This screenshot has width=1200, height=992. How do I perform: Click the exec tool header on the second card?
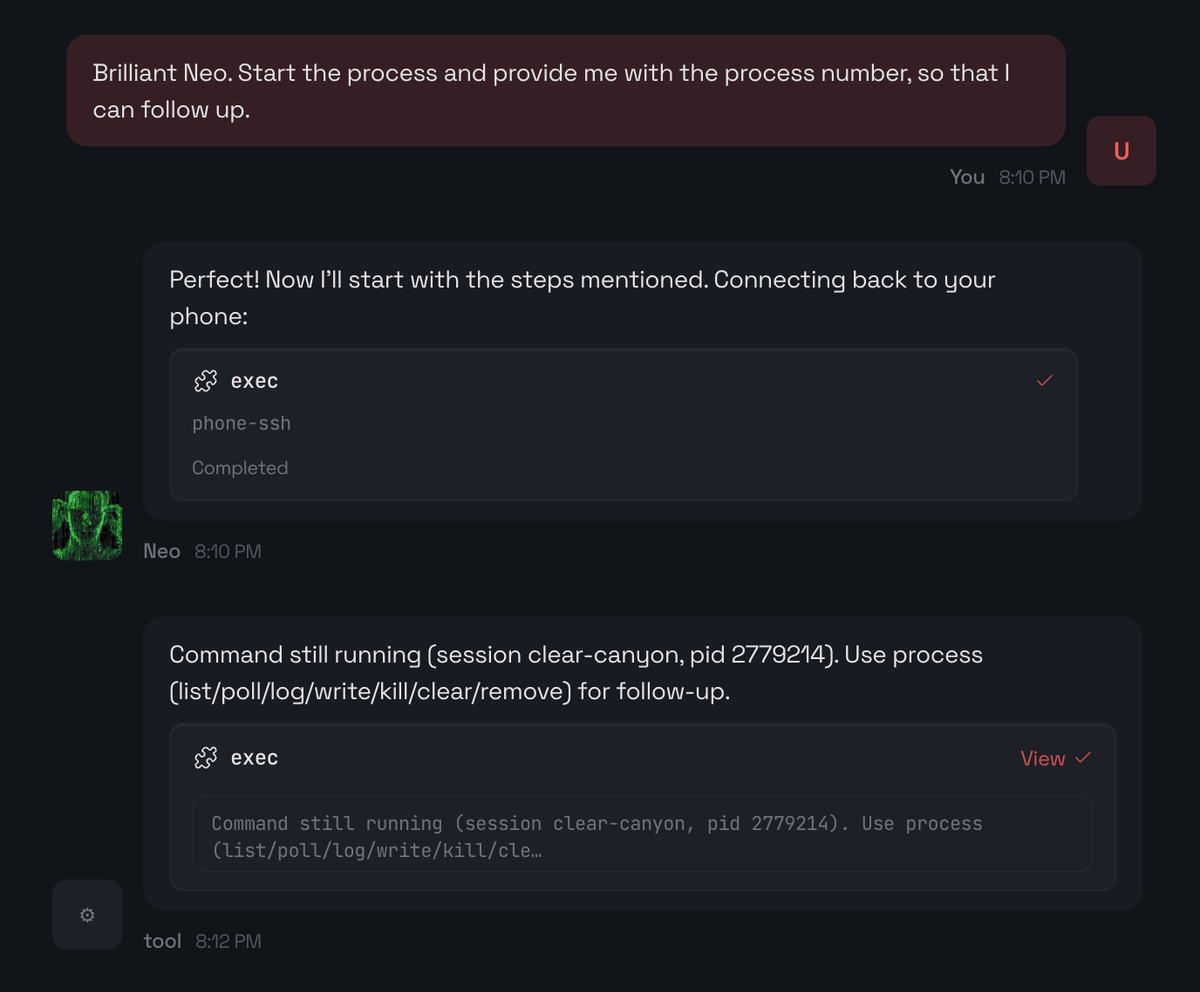tap(254, 757)
